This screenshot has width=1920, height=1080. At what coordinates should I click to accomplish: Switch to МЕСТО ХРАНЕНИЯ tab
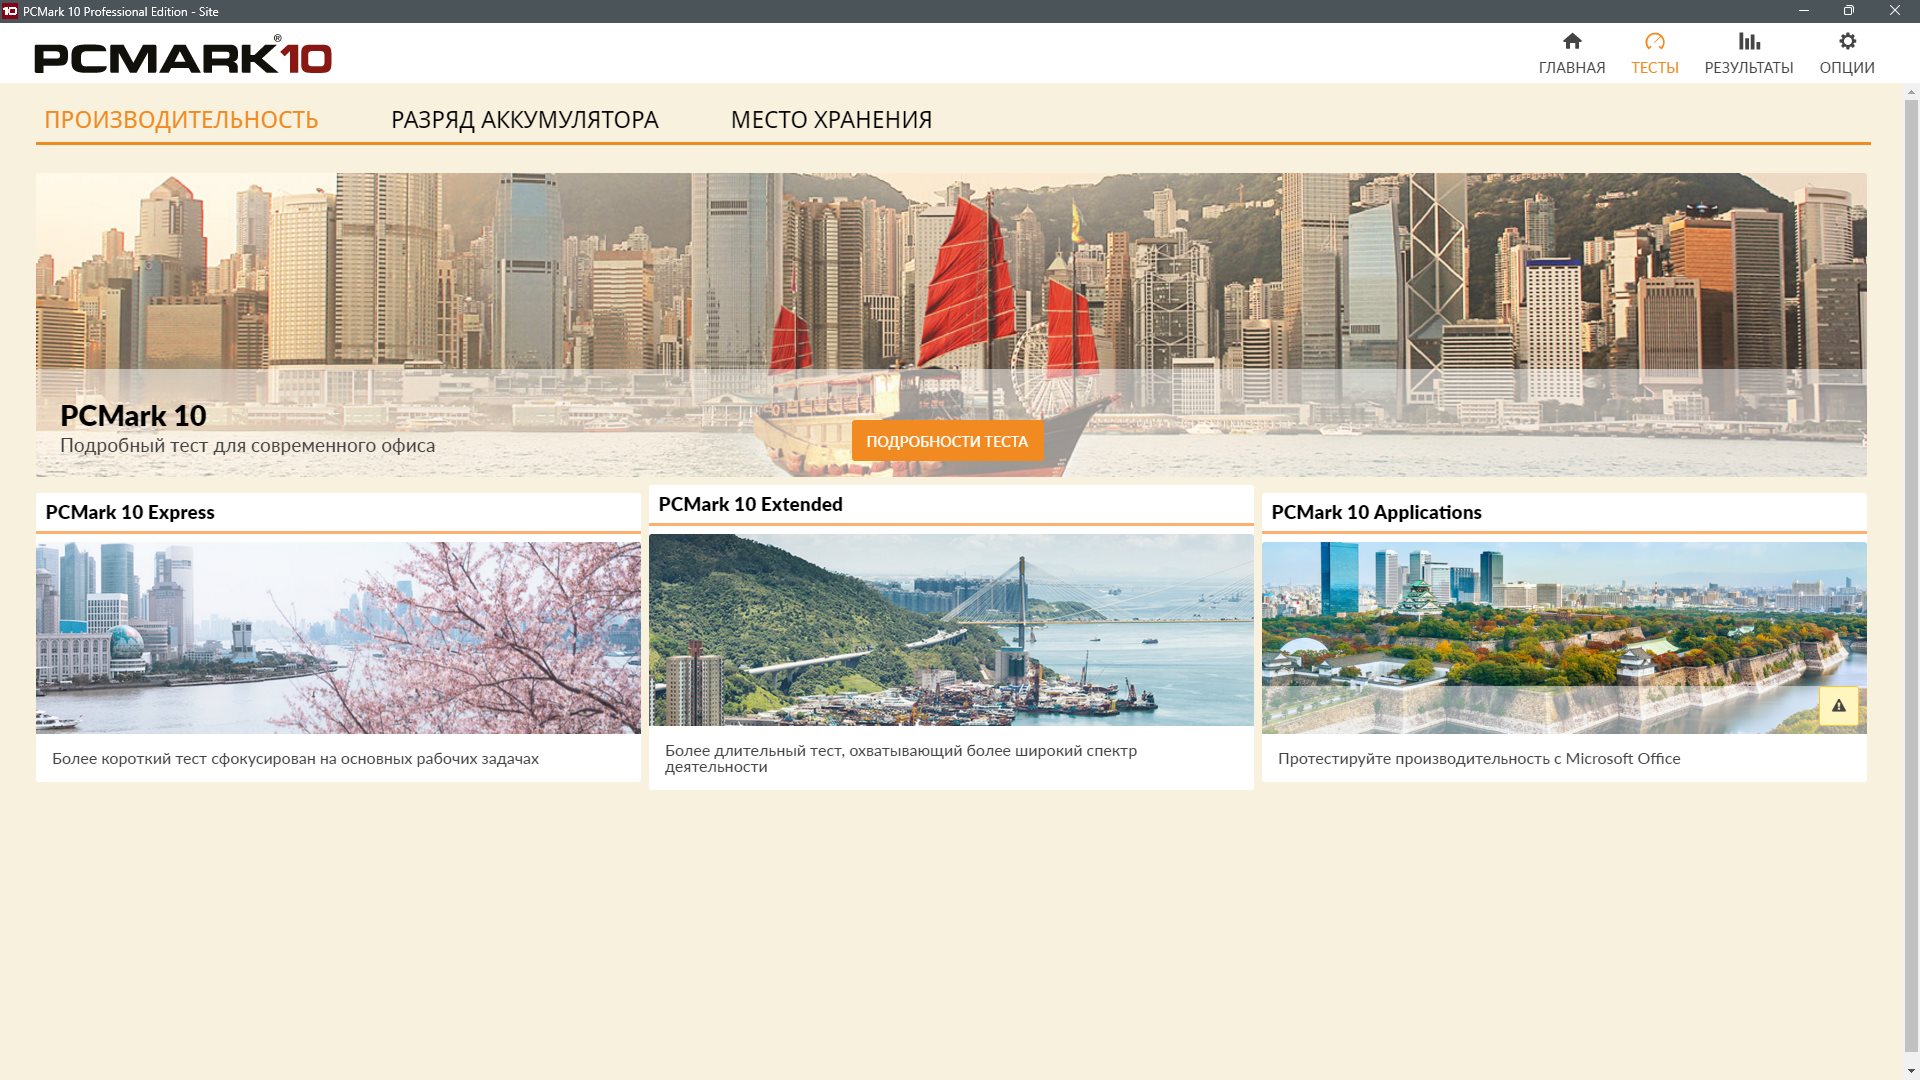(831, 120)
